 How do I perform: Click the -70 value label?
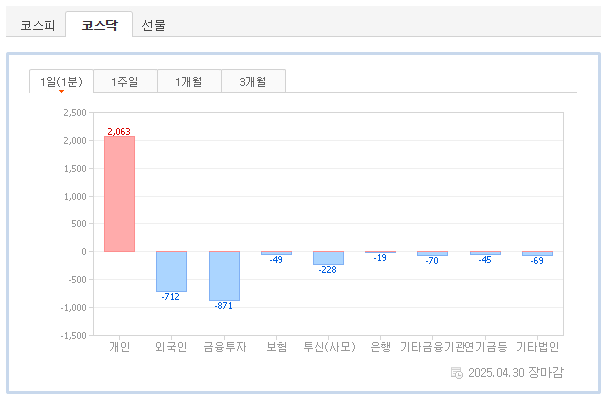click(432, 260)
